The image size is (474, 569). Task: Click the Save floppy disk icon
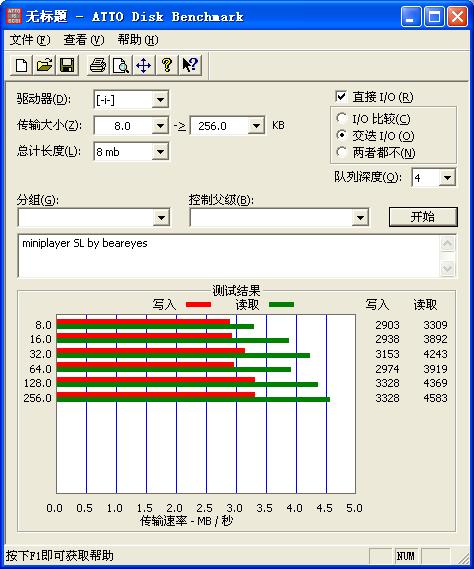click(67, 65)
